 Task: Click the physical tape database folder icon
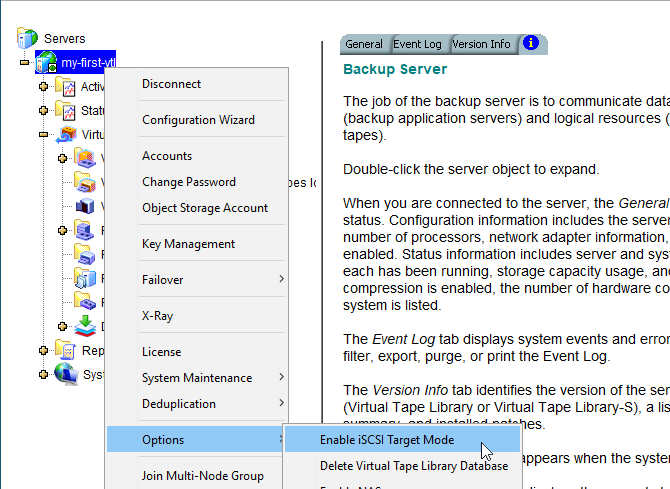(x=85, y=302)
